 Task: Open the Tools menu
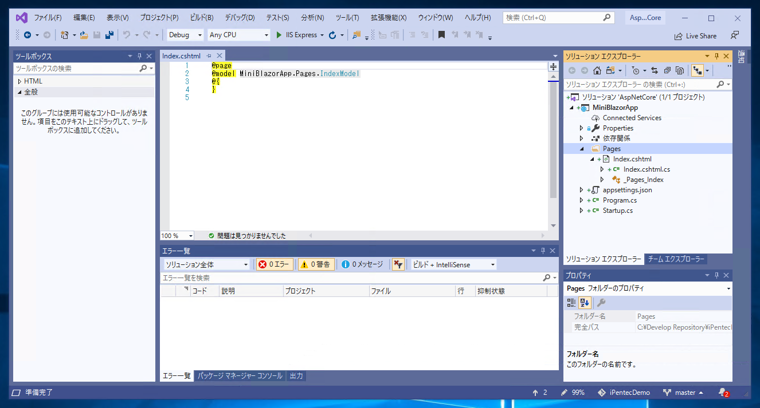(x=347, y=18)
